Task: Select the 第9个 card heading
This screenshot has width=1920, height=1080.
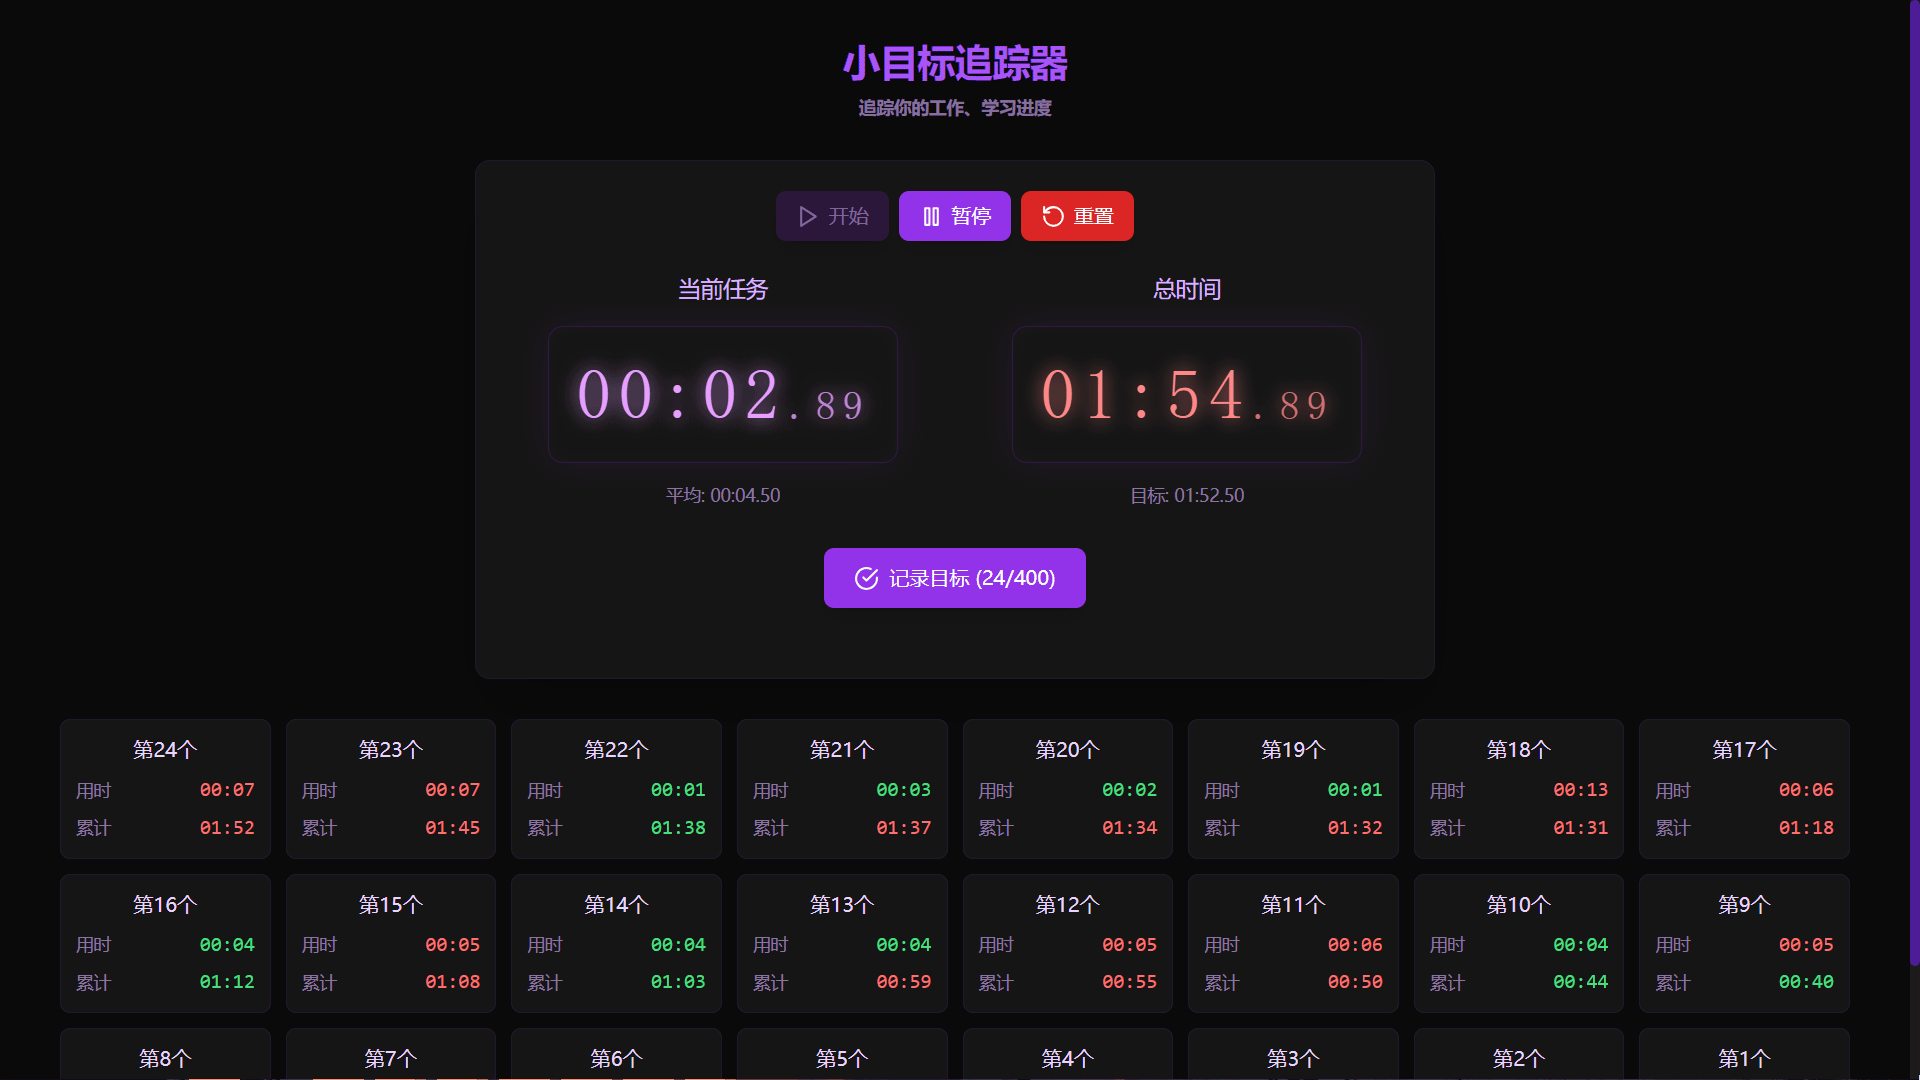Action: click(x=1744, y=905)
